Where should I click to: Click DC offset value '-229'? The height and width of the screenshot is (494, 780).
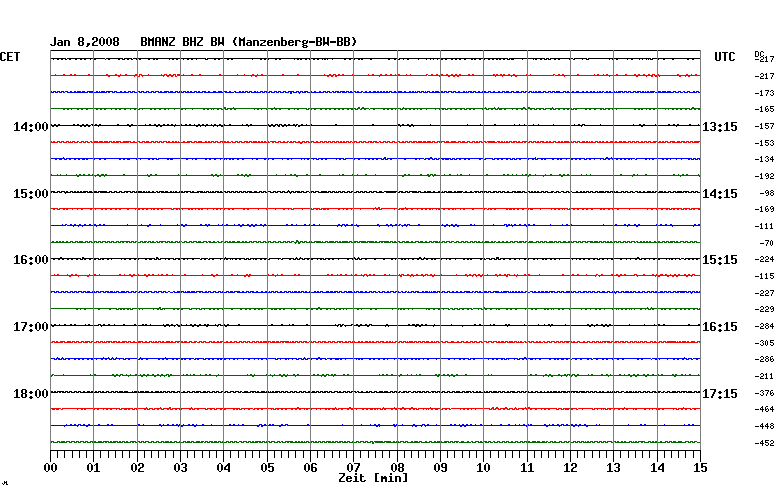tap(765, 309)
